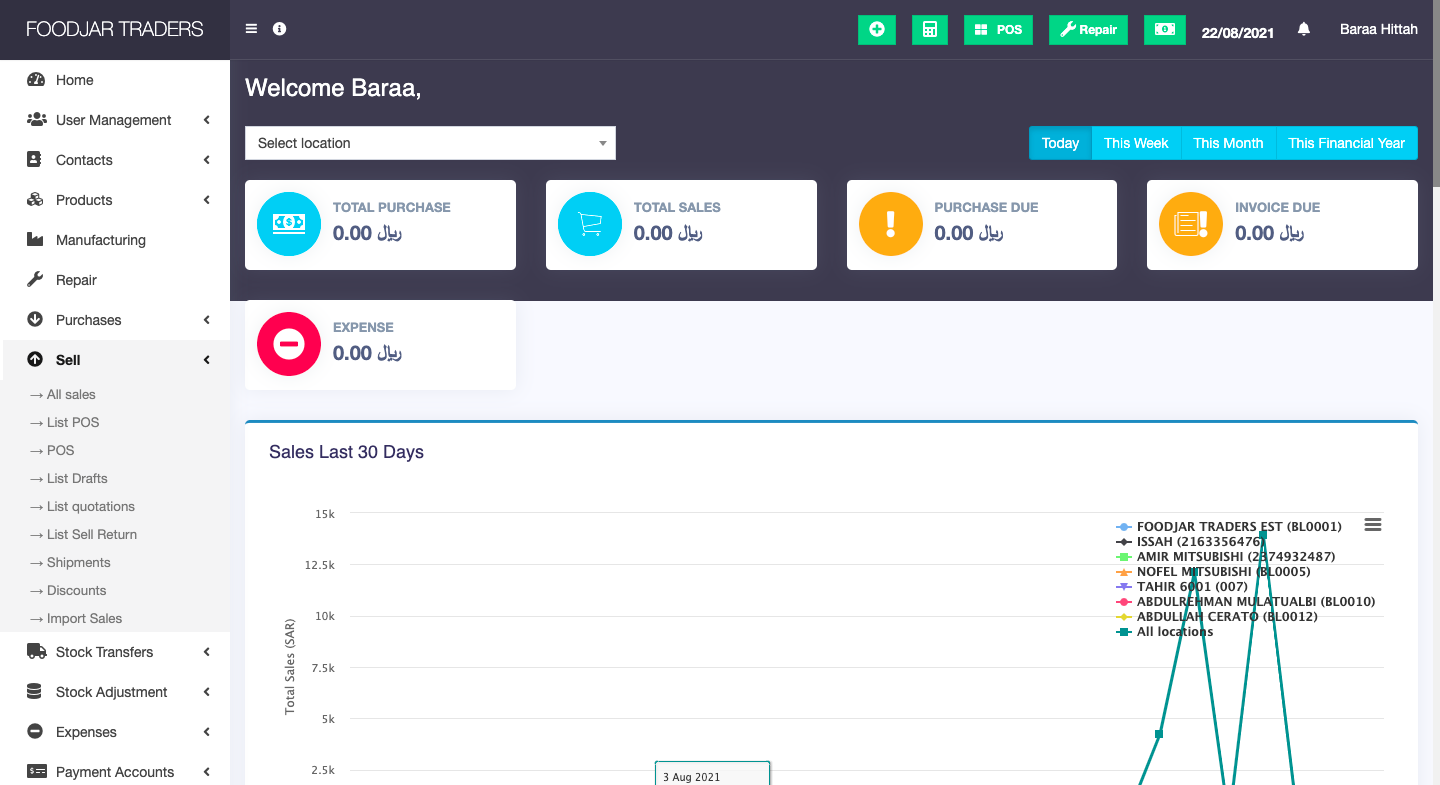Select the Today filter tab
The image size is (1440, 785).
coord(1060,143)
